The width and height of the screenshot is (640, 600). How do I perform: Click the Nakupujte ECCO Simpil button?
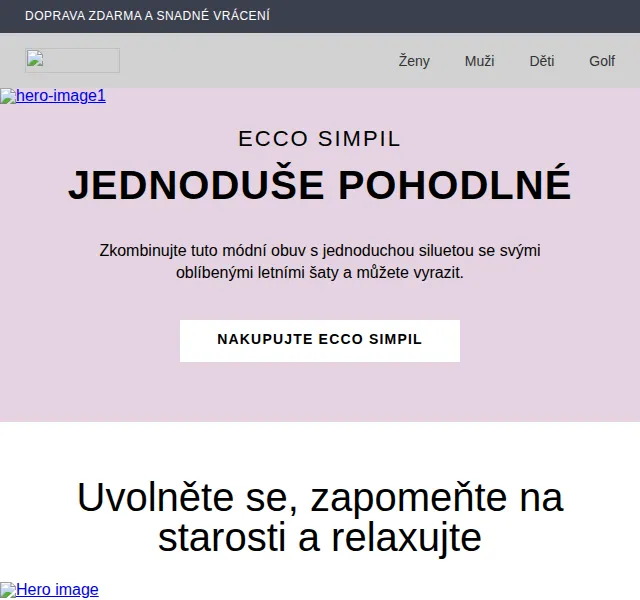pyautogui.click(x=320, y=340)
